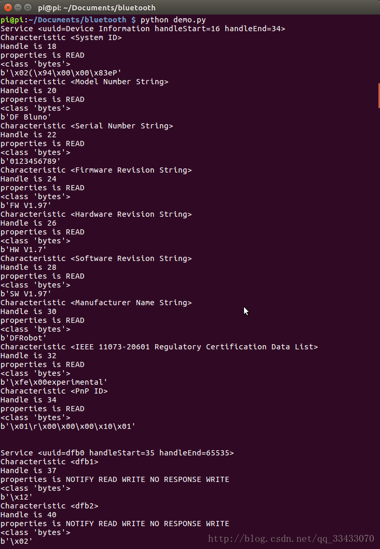Viewport: 380px width, 549px height.
Task: Click the Characteristic <Serial Number String> line
Action: click(x=87, y=126)
